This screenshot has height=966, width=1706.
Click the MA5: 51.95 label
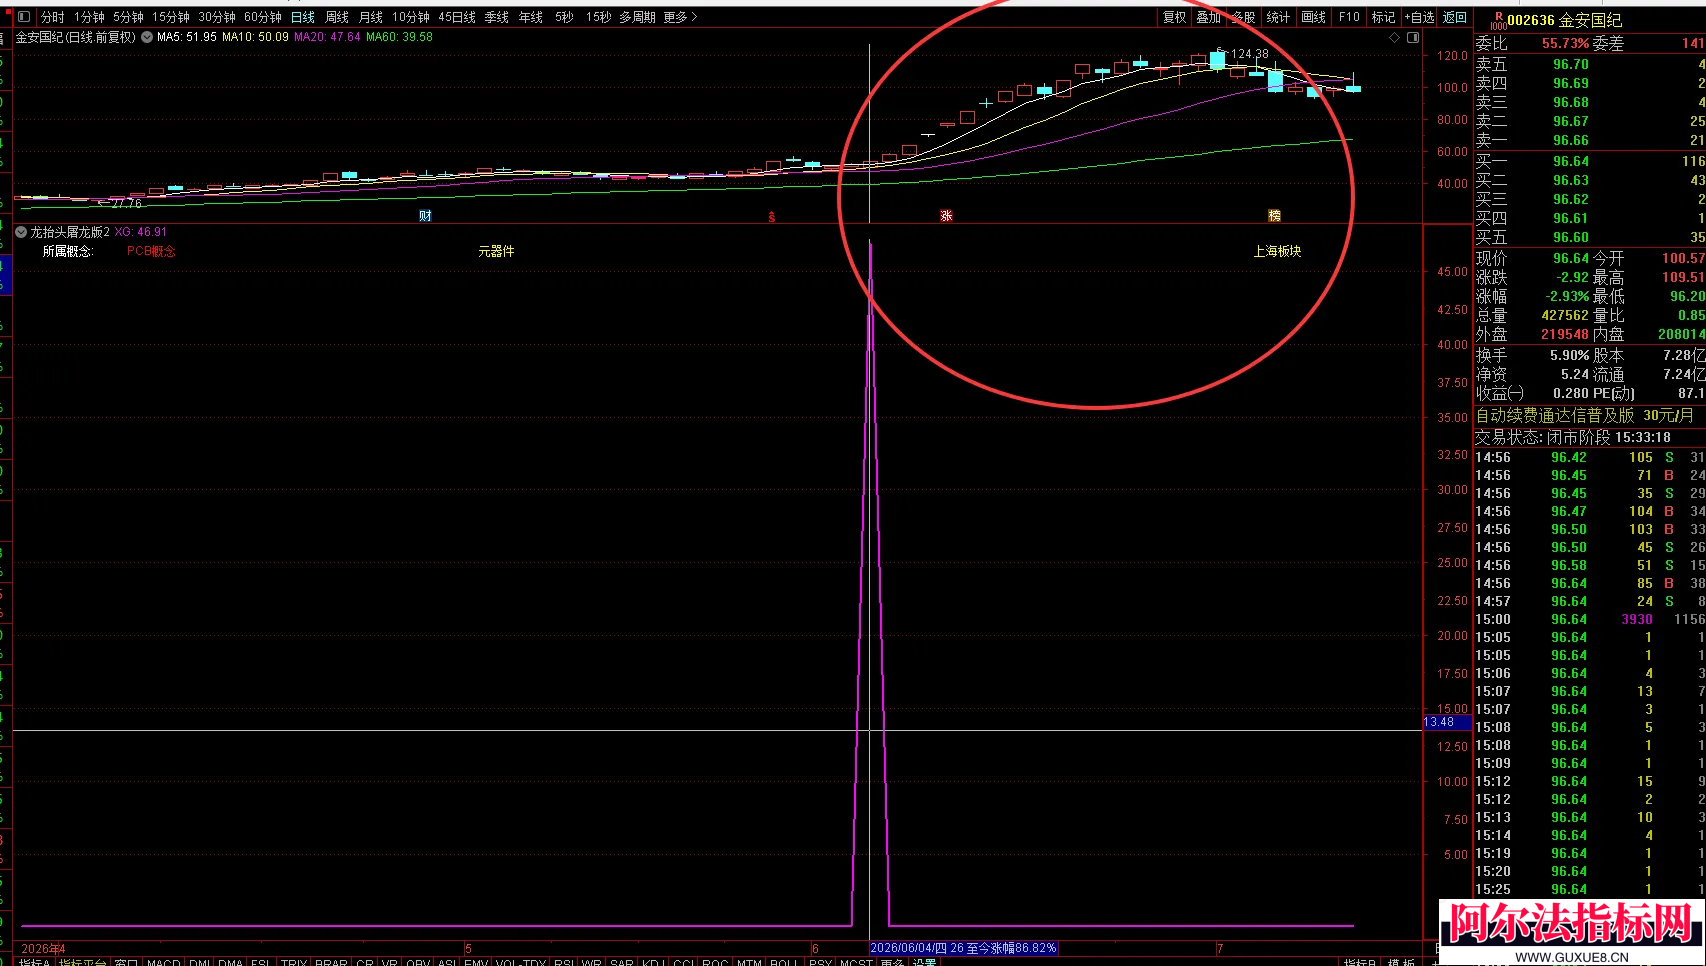(x=187, y=37)
